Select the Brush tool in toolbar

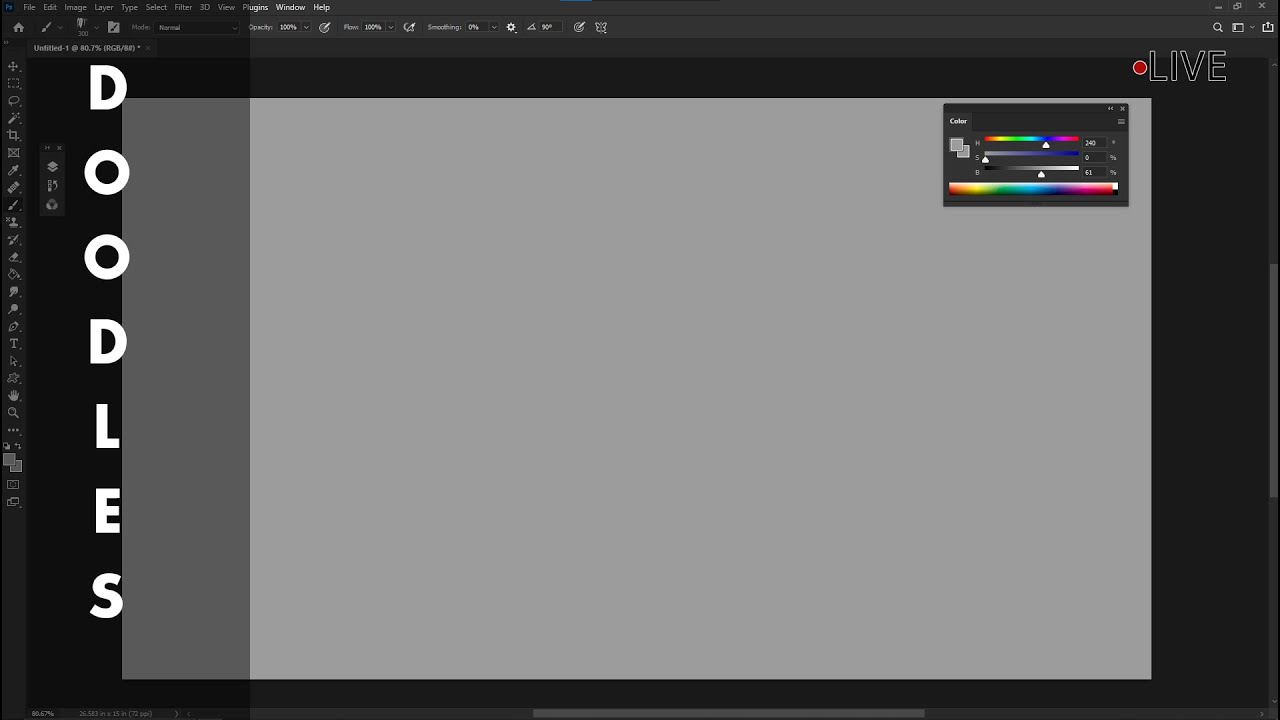(x=13, y=205)
